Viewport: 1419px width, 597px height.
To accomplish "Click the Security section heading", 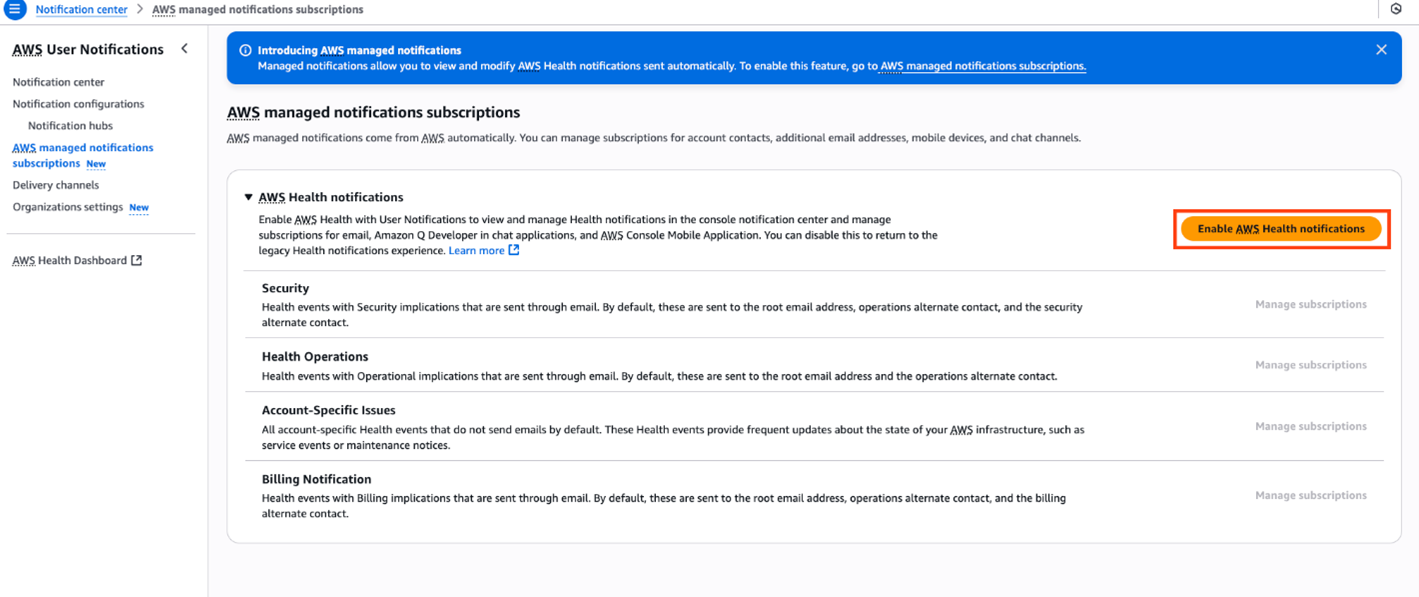I will pyautogui.click(x=285, y=288).
